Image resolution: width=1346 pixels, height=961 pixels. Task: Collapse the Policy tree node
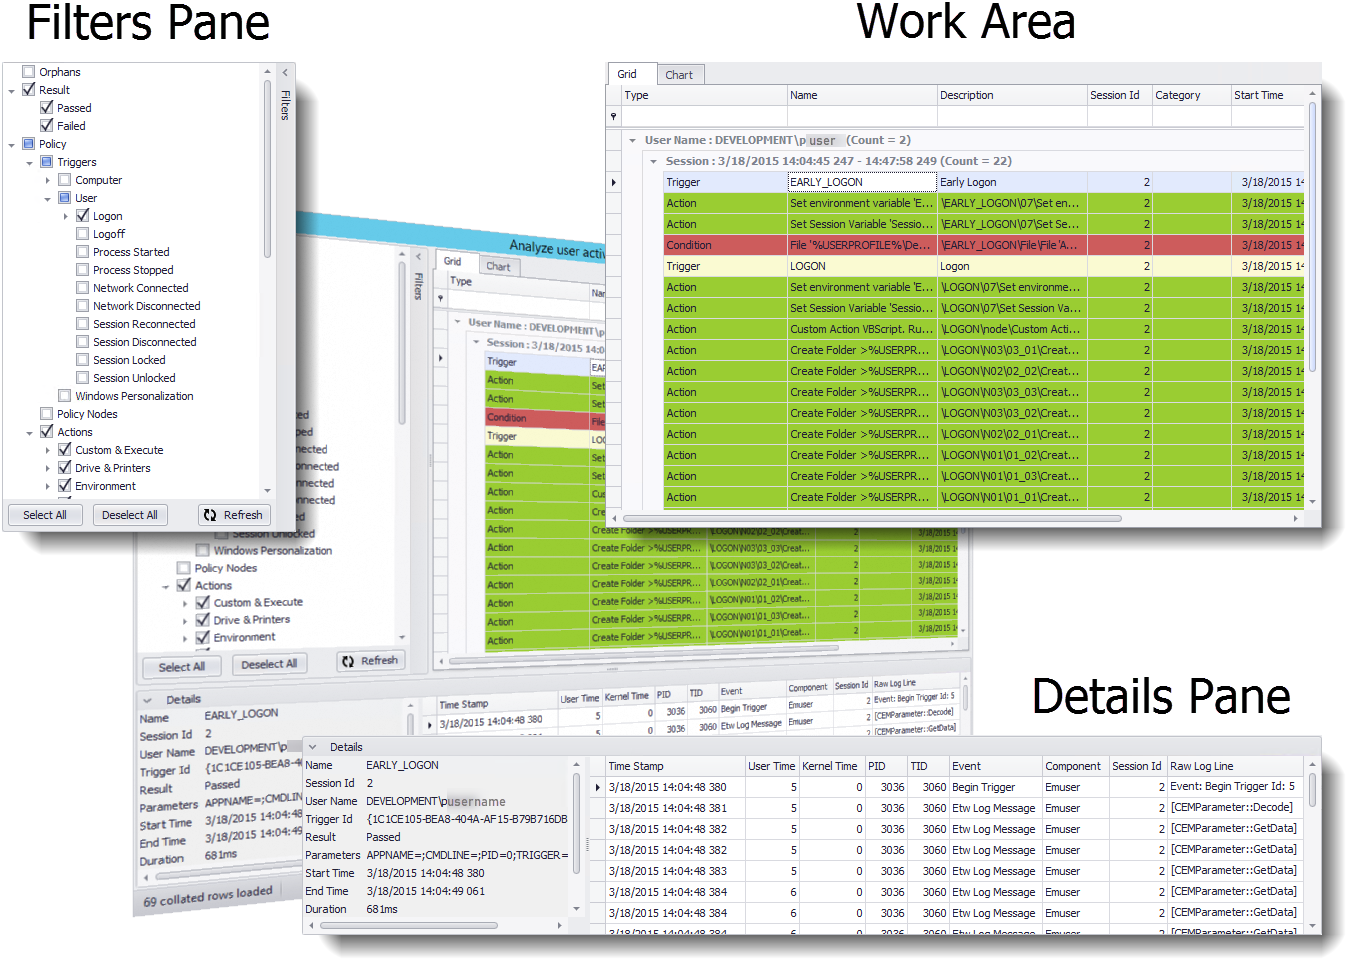click(11, 145)
